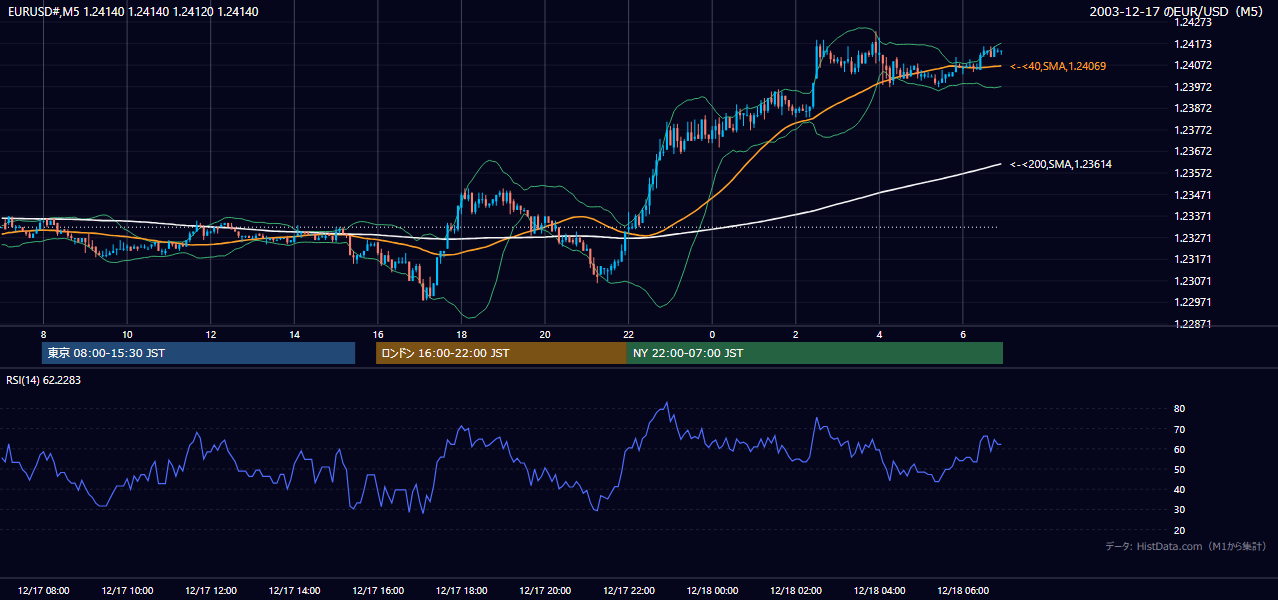Click the NY 22:00-07:00 JST session bar
The height and width of the screenshot is (600, 1278).
[815, 353]
